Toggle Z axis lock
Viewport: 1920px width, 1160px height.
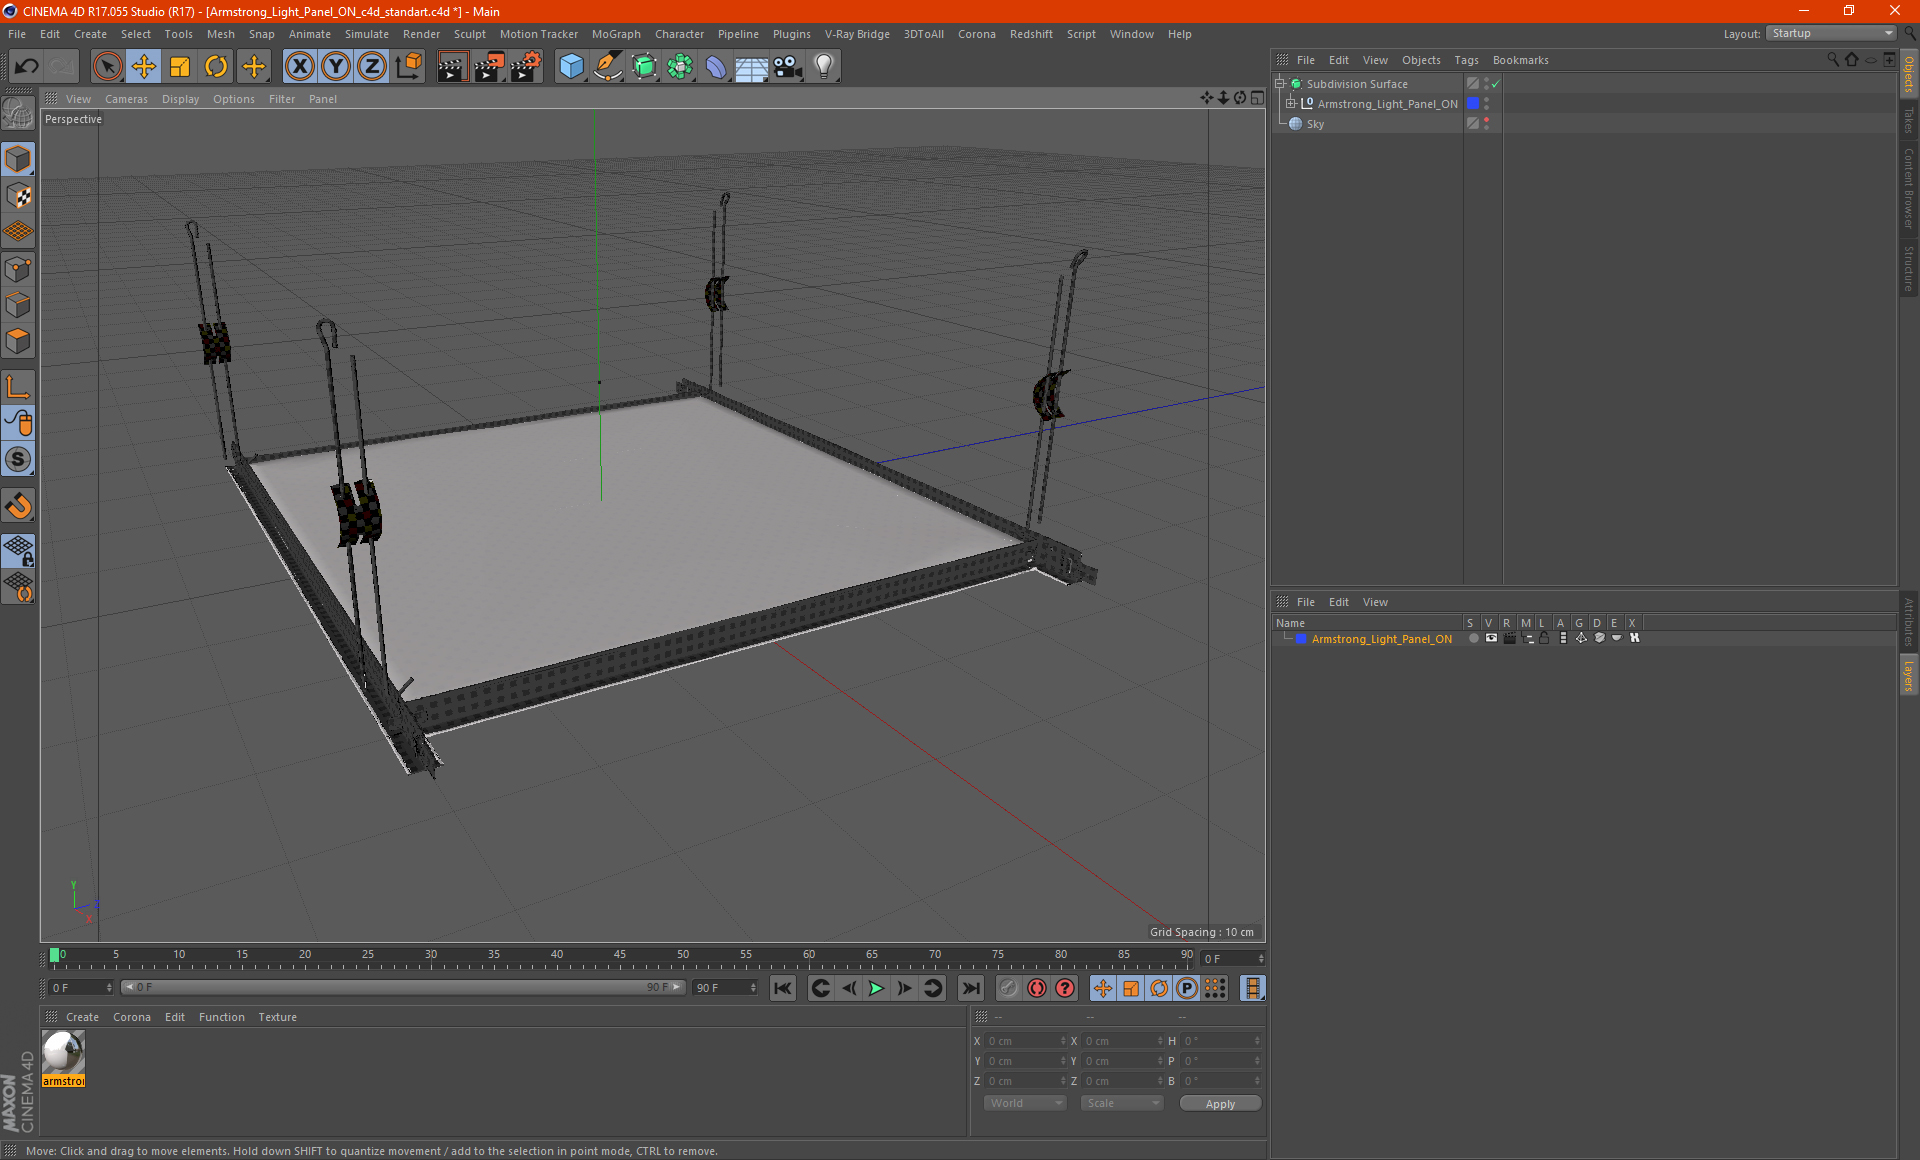[x=372, y=67]
